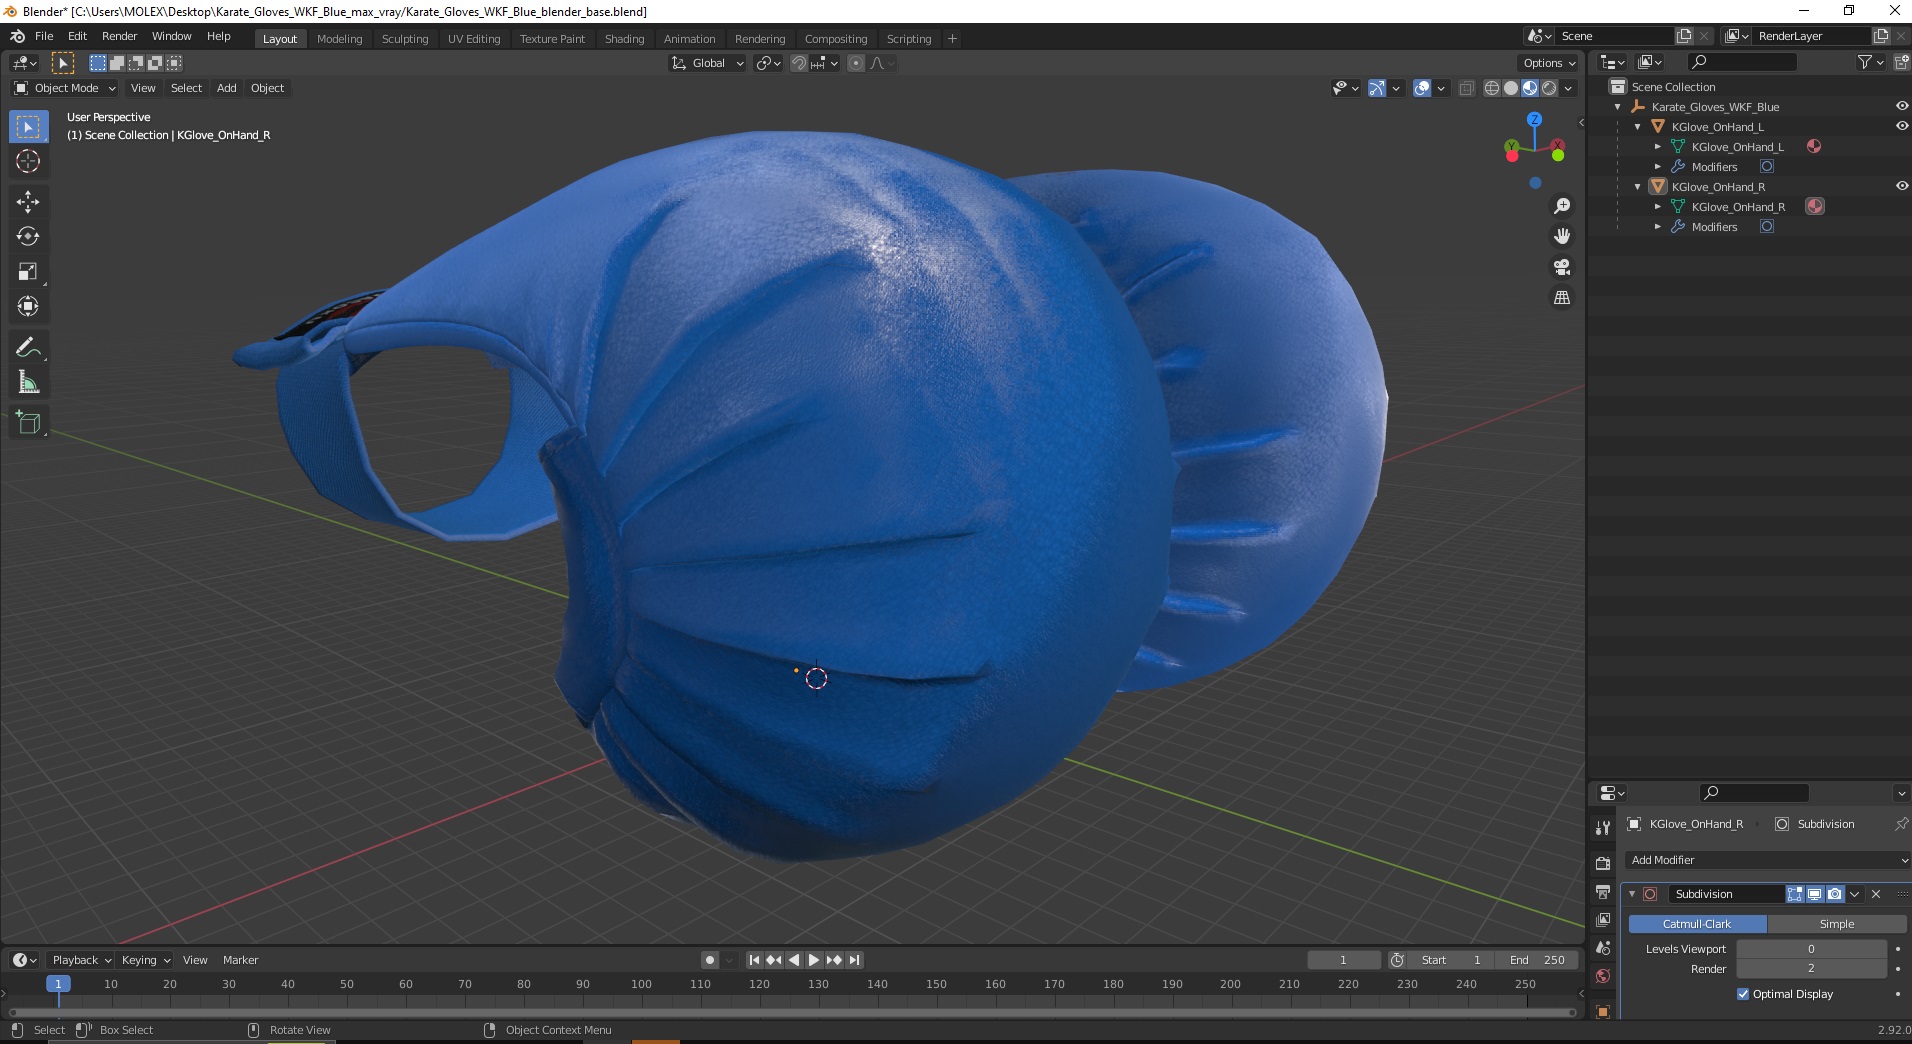The image size is (1912, 1044).
Task: Toggle viewport overlays display
Action: [1422, 88]
